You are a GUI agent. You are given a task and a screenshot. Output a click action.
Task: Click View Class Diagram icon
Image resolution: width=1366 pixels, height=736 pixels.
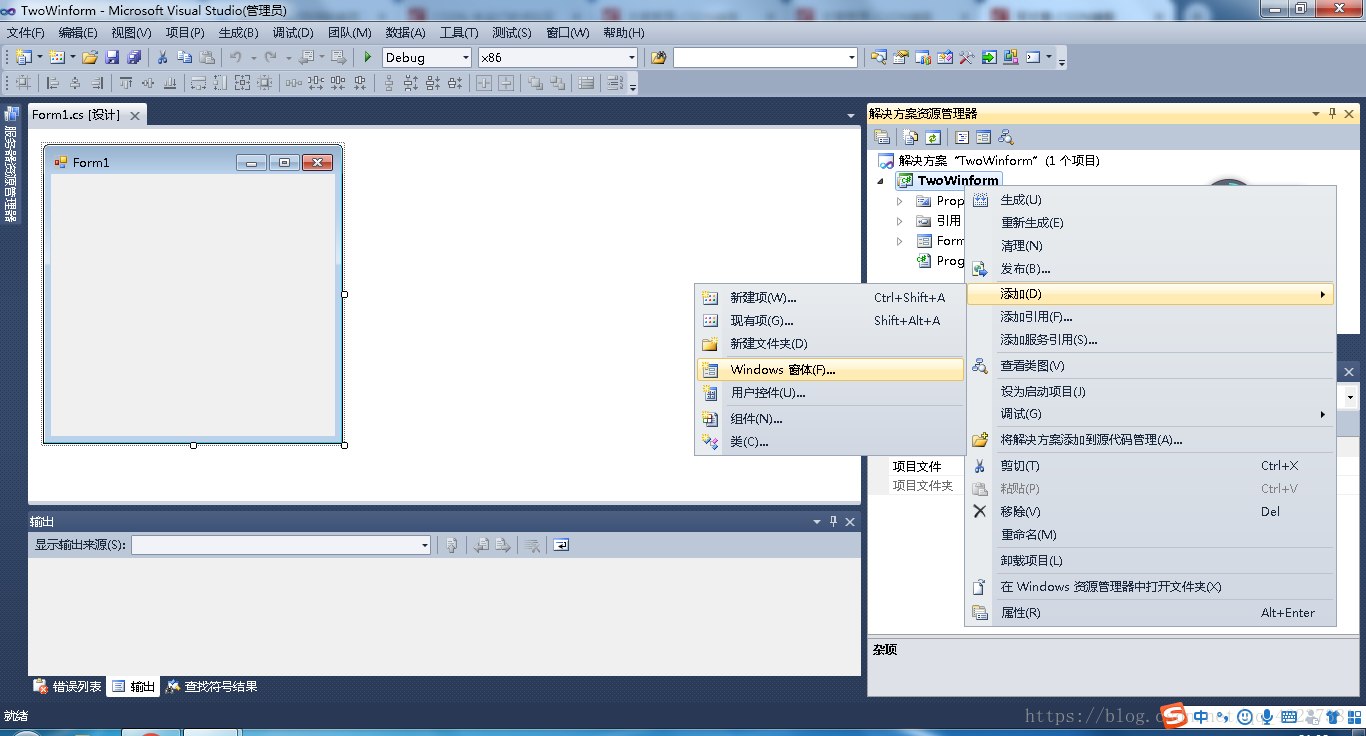click(x=1006, y=137)
